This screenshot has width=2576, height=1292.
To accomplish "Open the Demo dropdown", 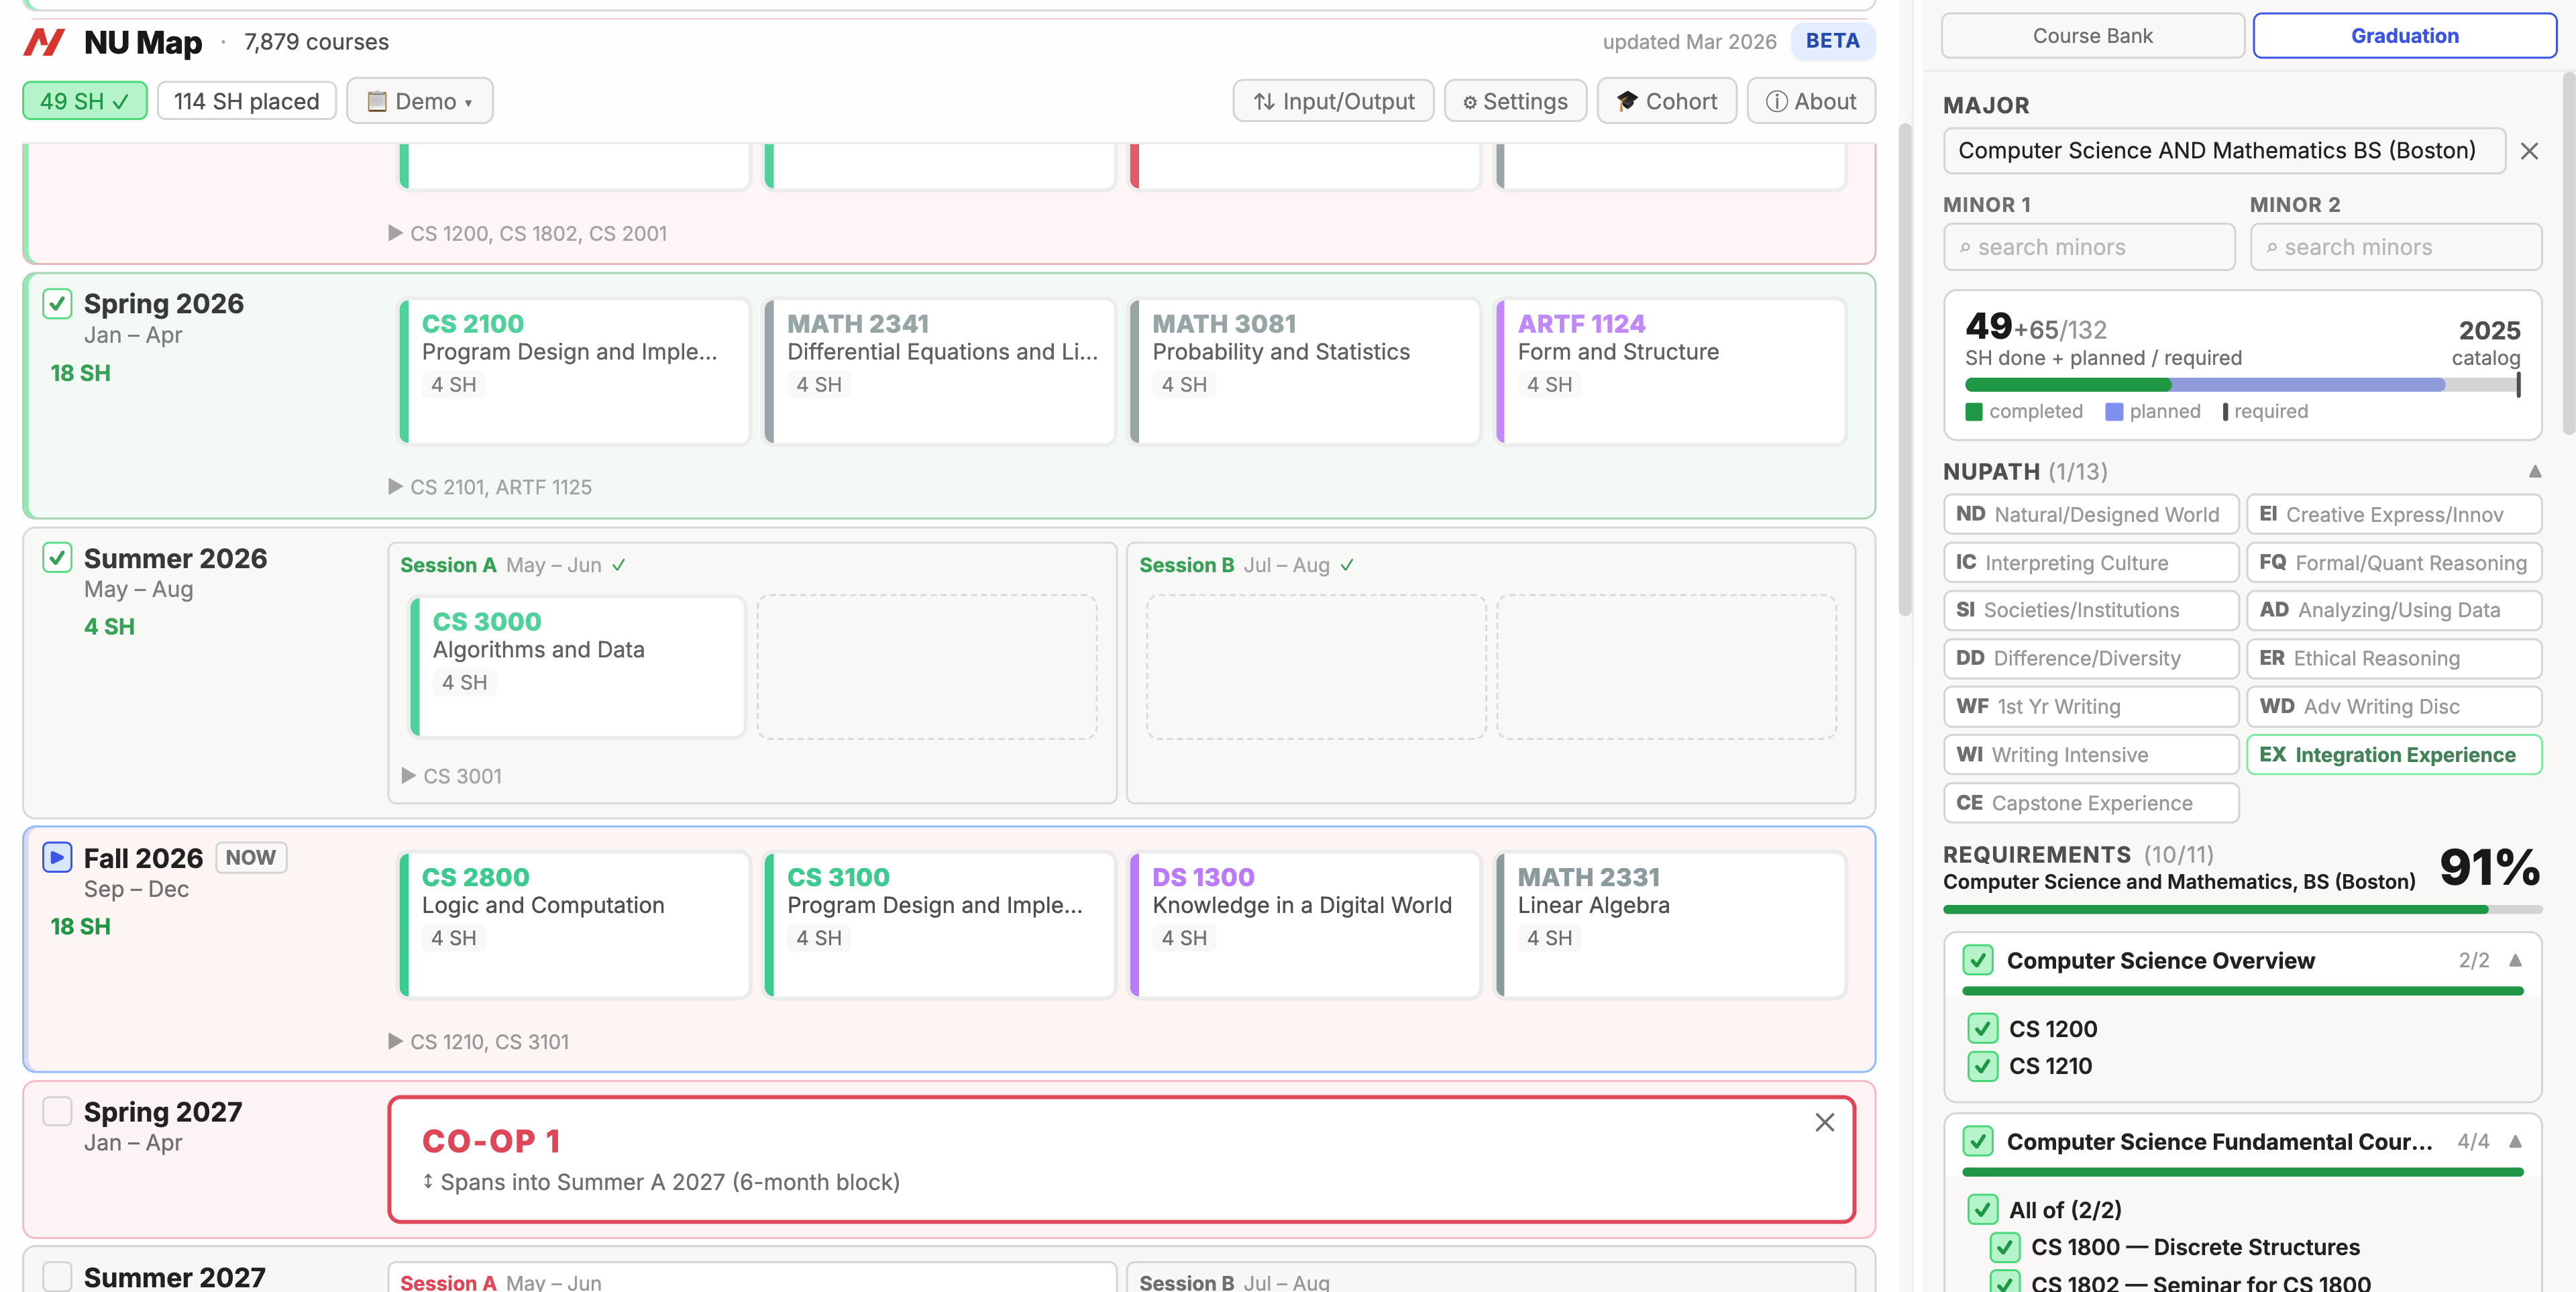I will [419, 102].
